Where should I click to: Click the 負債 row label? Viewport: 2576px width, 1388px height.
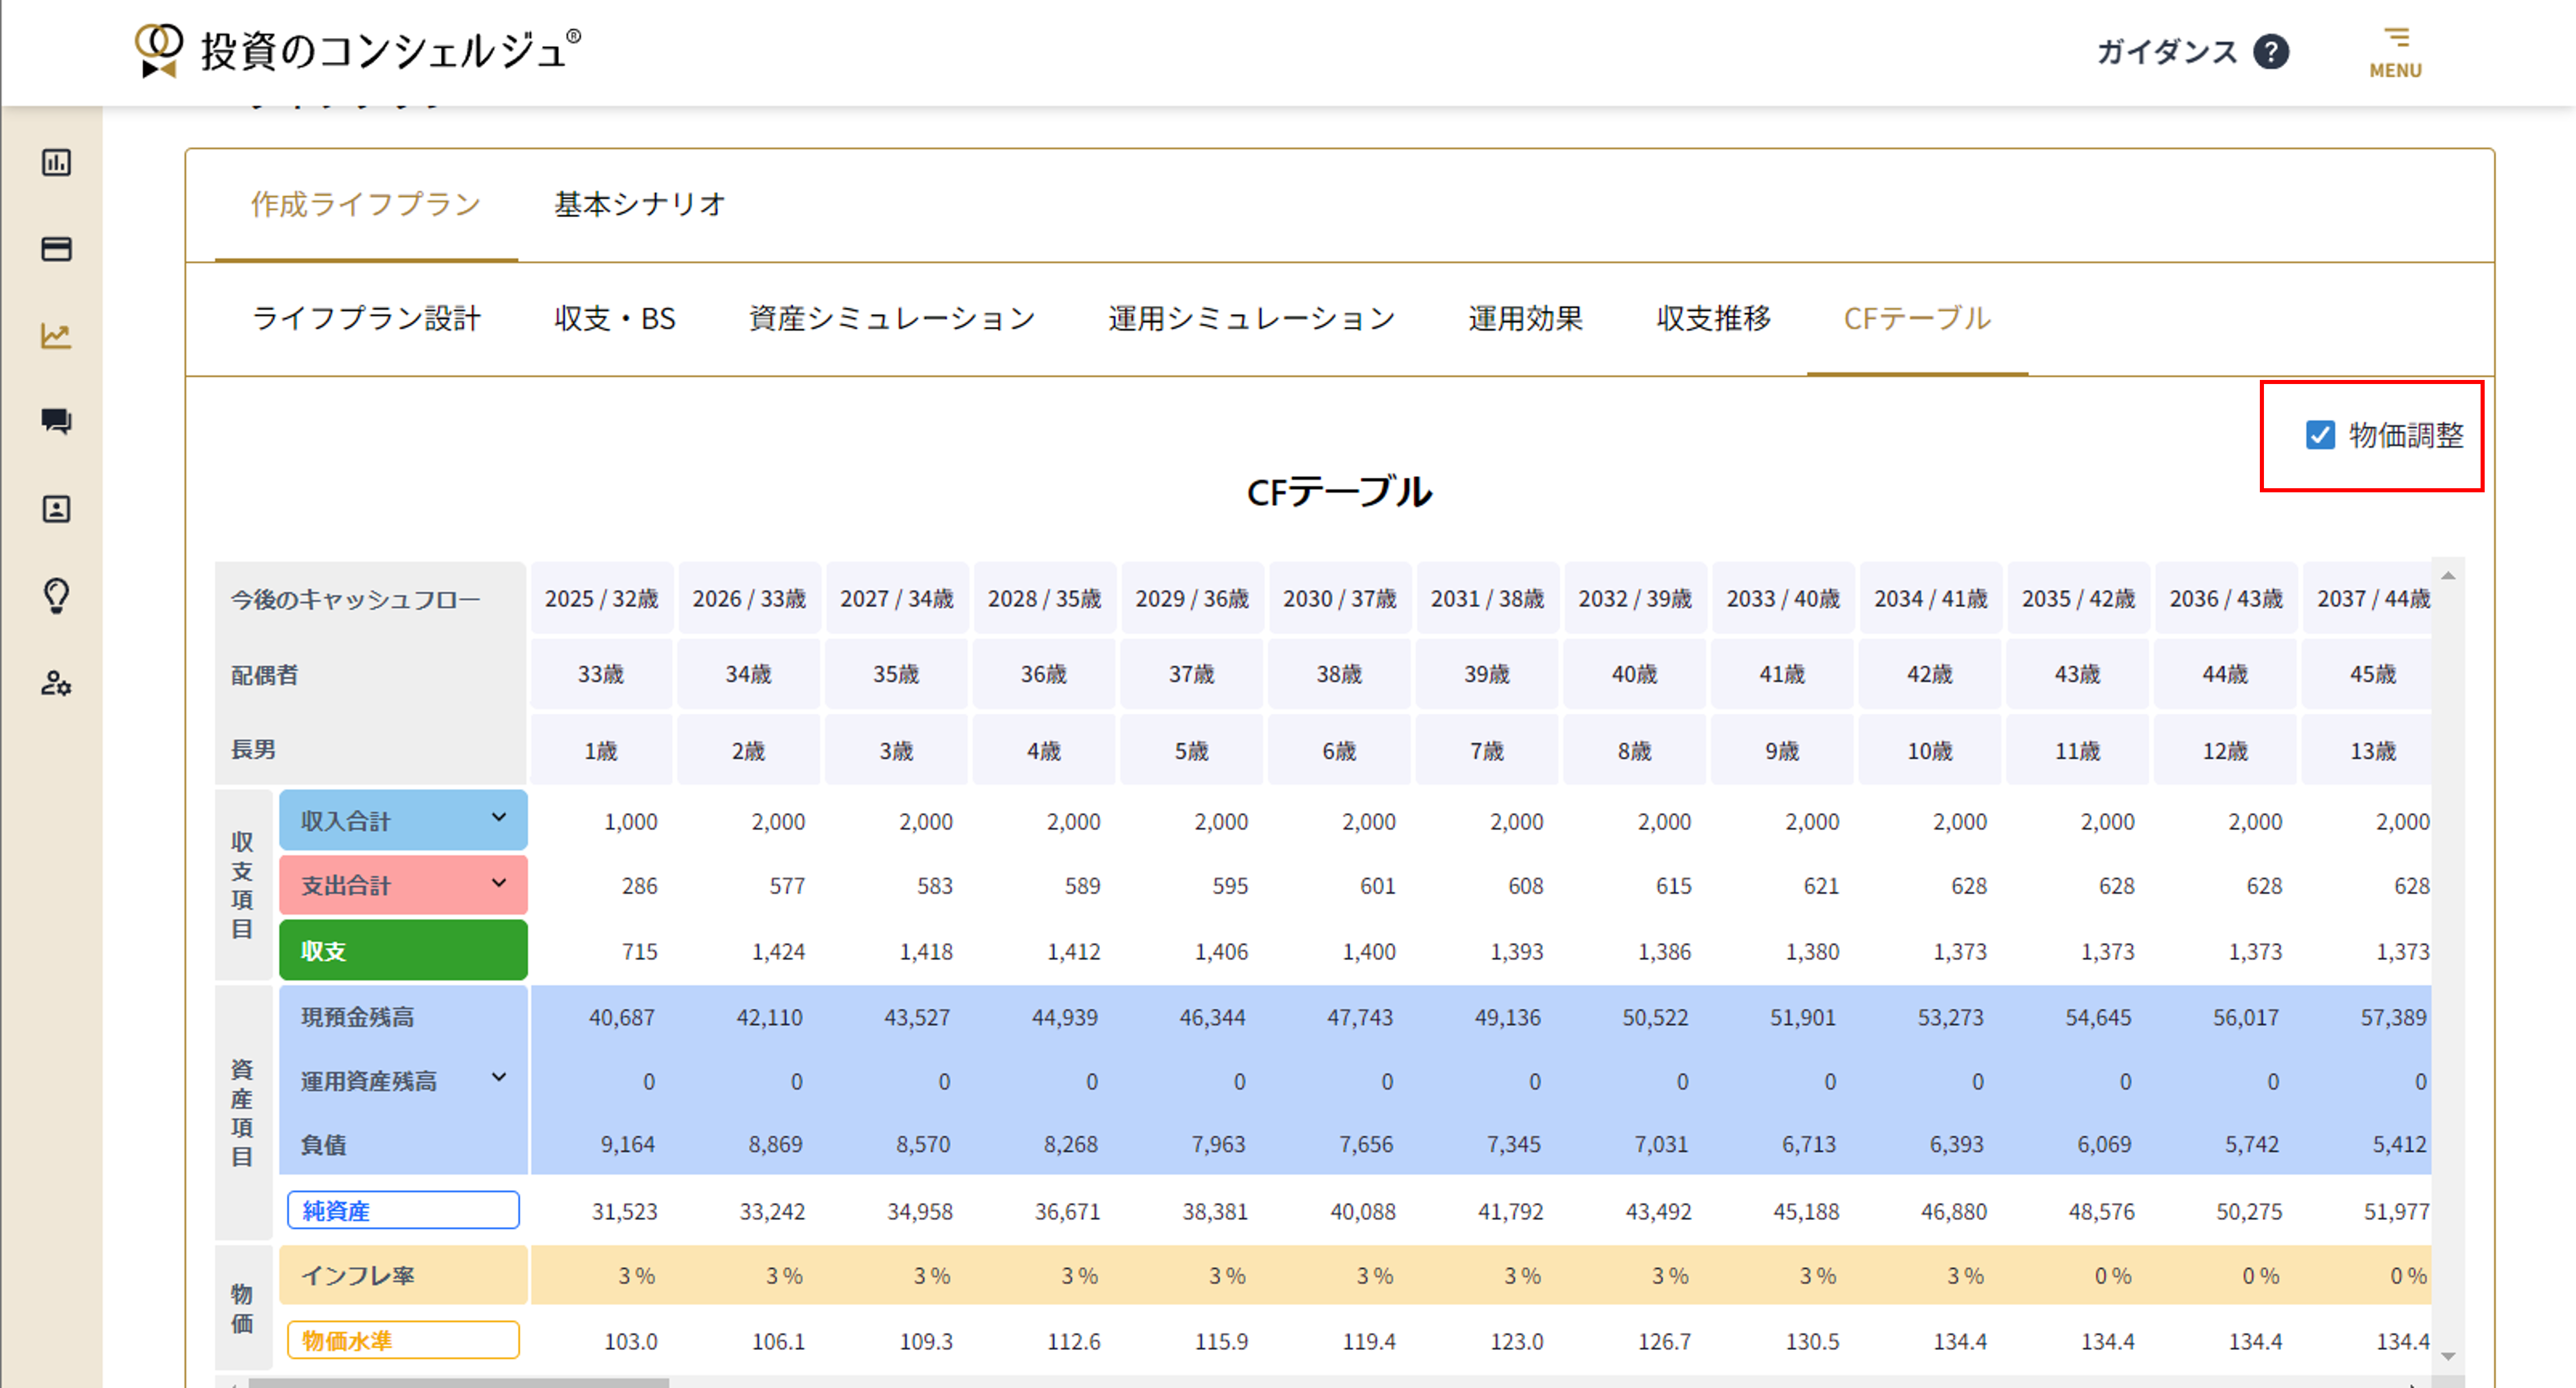[x=403, y=1145]
